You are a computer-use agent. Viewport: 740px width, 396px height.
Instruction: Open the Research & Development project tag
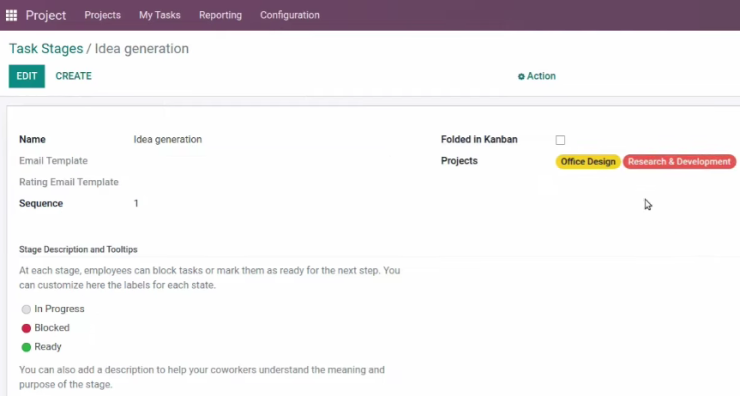point(679,161)
